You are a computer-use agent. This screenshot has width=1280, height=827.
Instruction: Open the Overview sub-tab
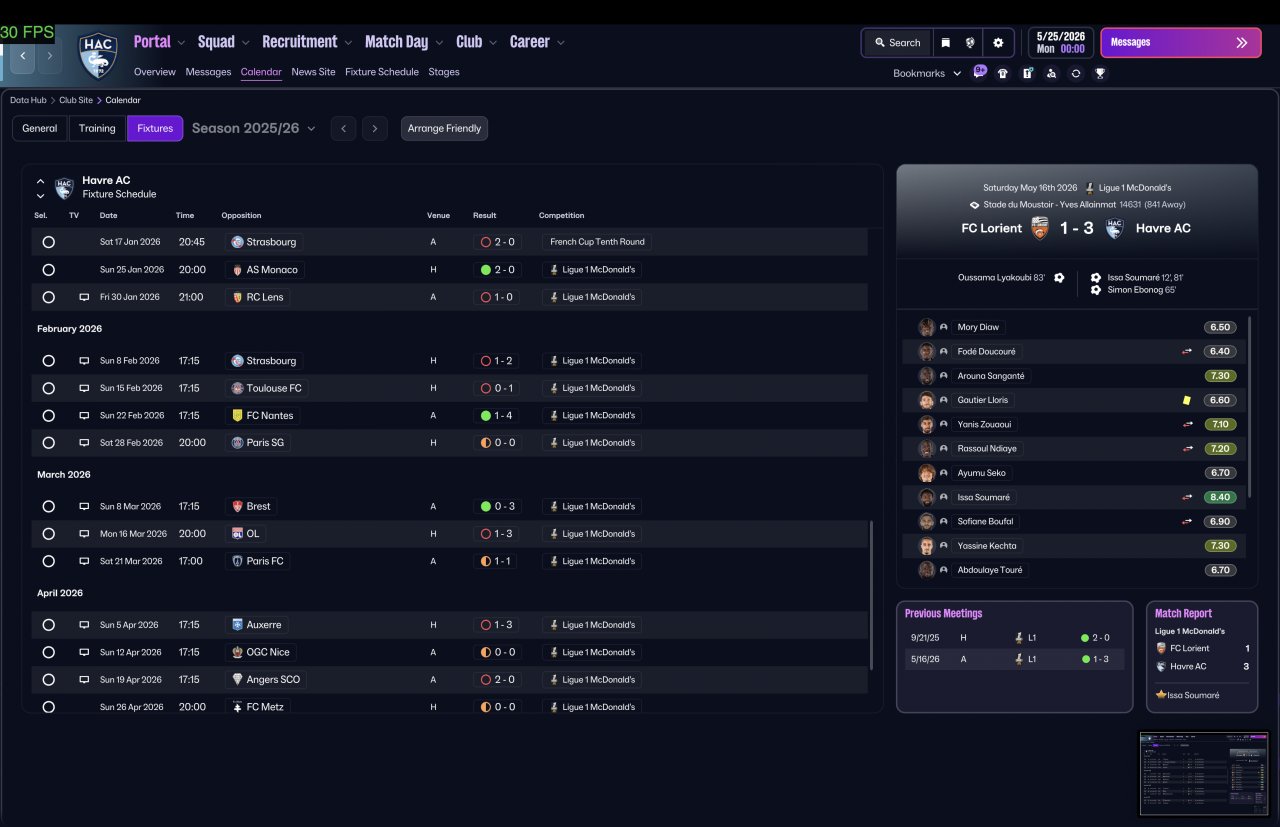tap(155, 72)
